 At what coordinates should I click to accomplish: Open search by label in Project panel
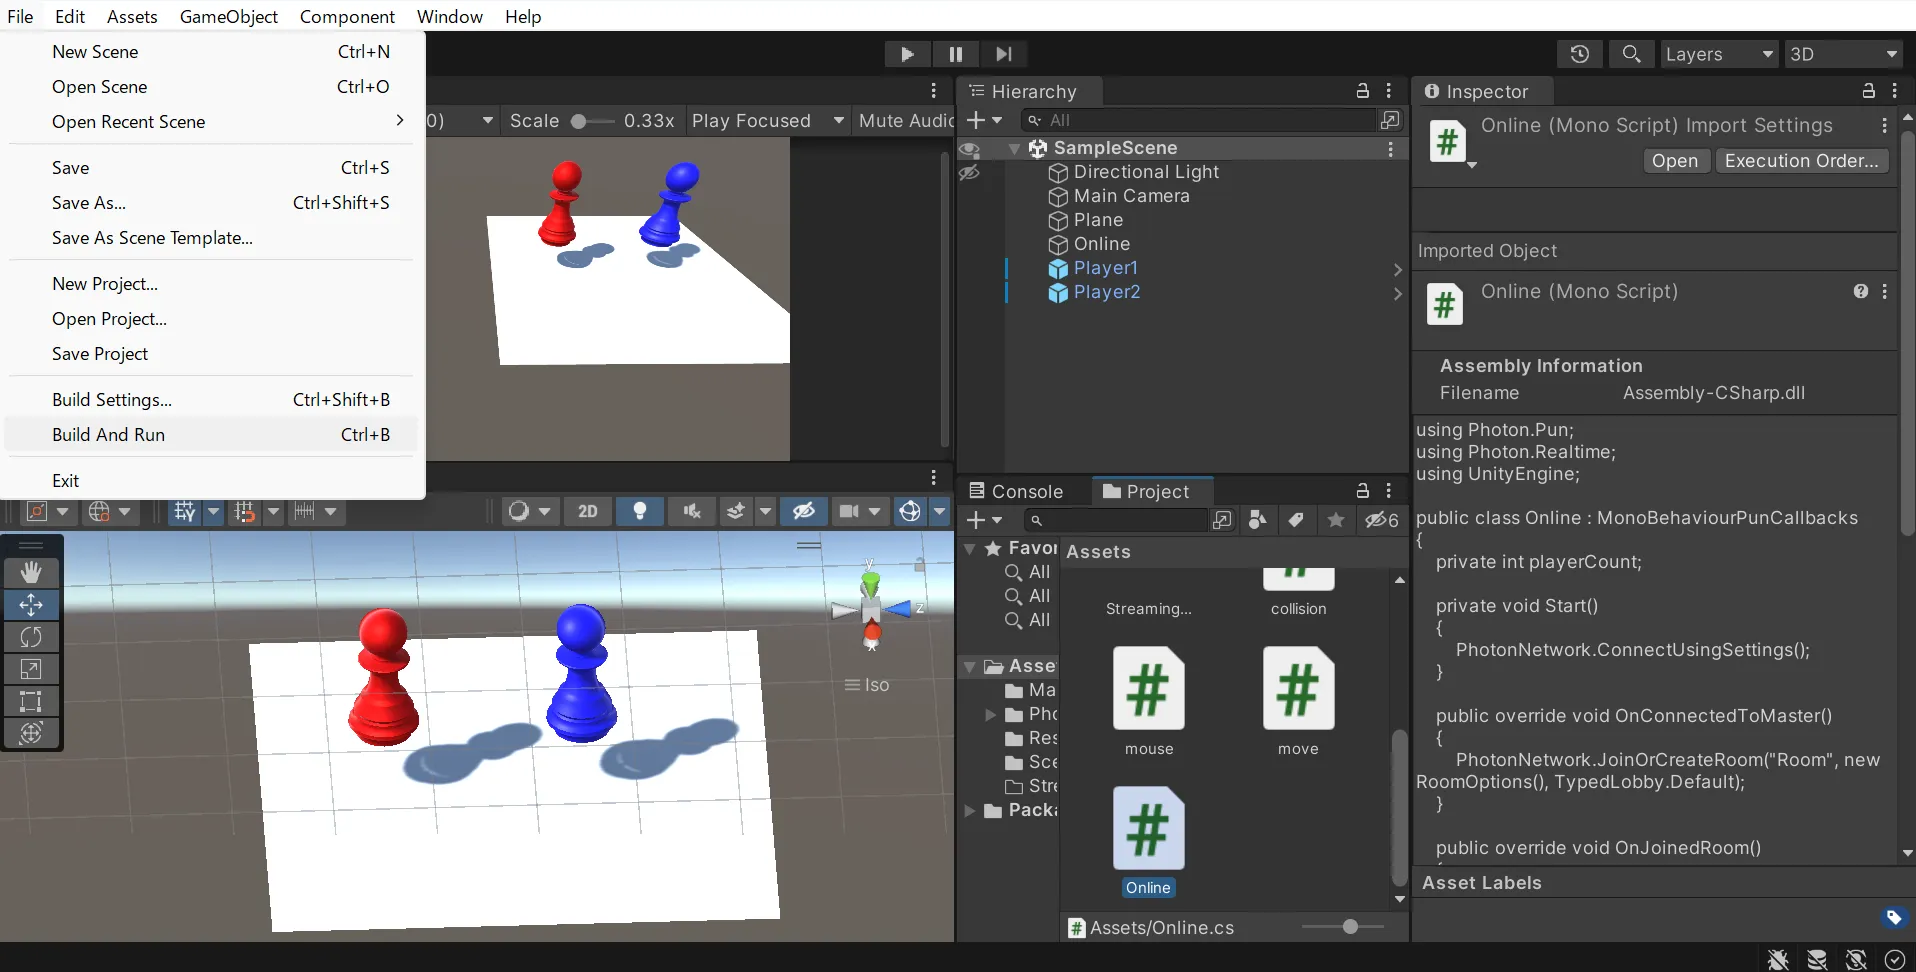pos(1296,520)
